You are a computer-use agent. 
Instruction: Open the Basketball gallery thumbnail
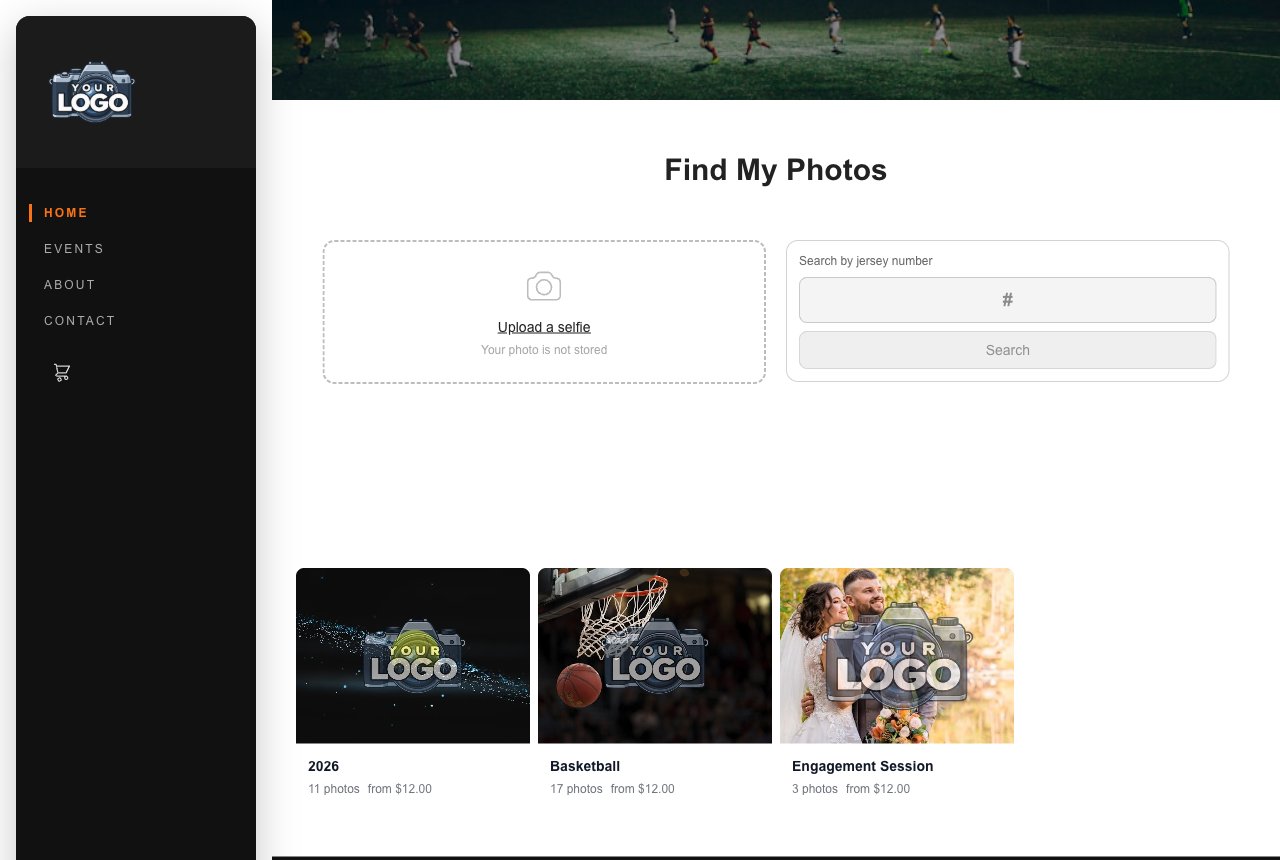click(x=655, y=656)
